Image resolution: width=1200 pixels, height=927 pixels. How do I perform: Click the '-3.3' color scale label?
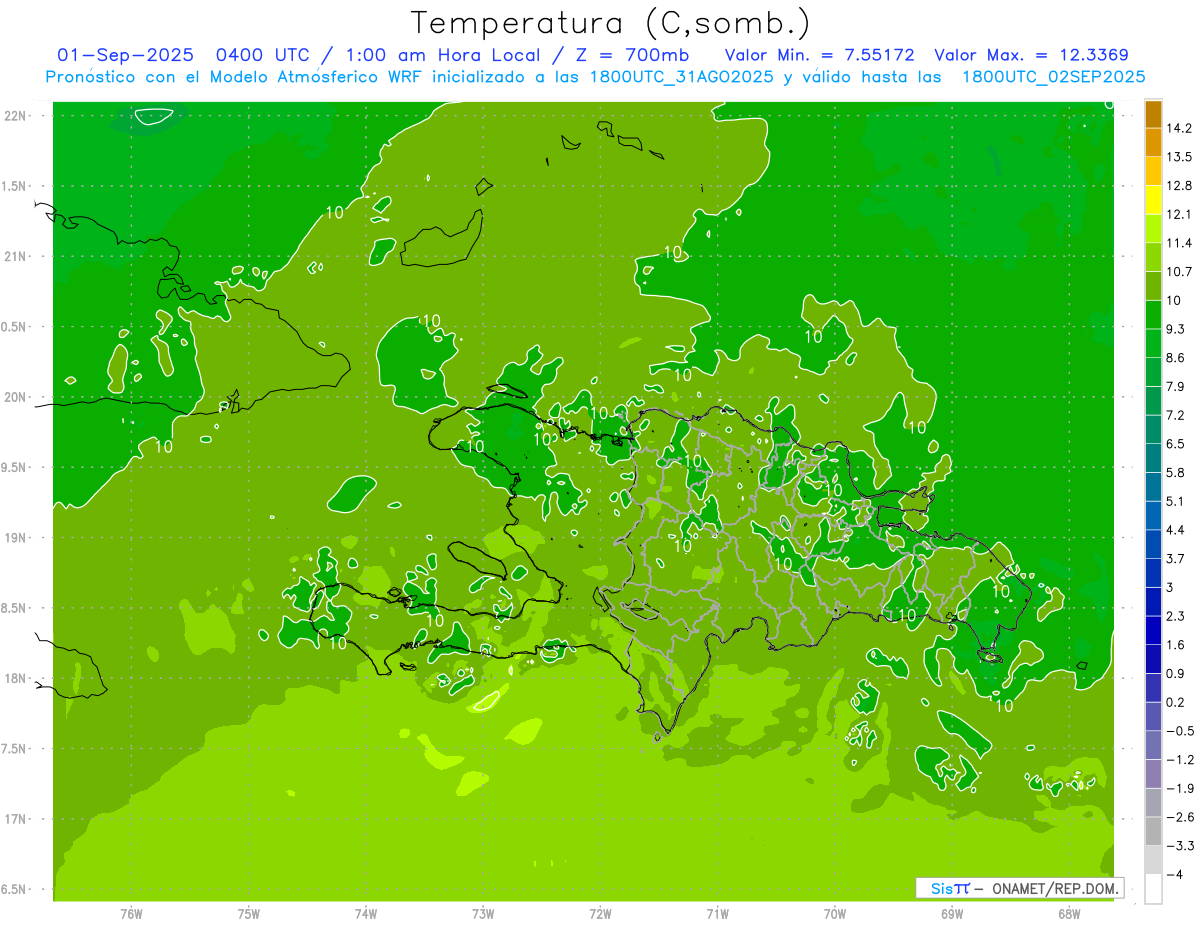tap(1180, 846)
